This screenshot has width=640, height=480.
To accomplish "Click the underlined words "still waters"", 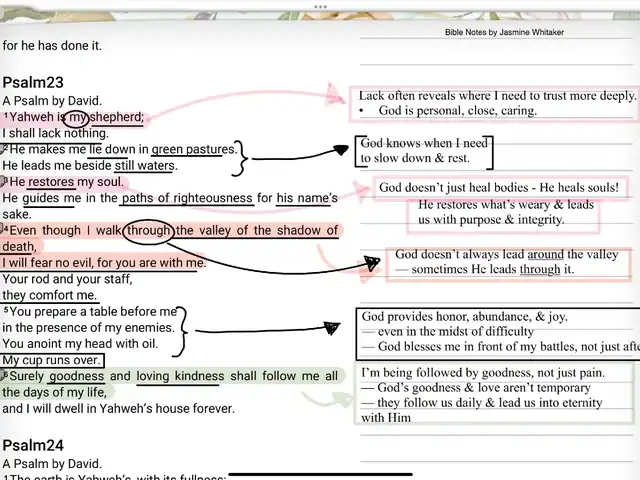I will tap(145, 165).
